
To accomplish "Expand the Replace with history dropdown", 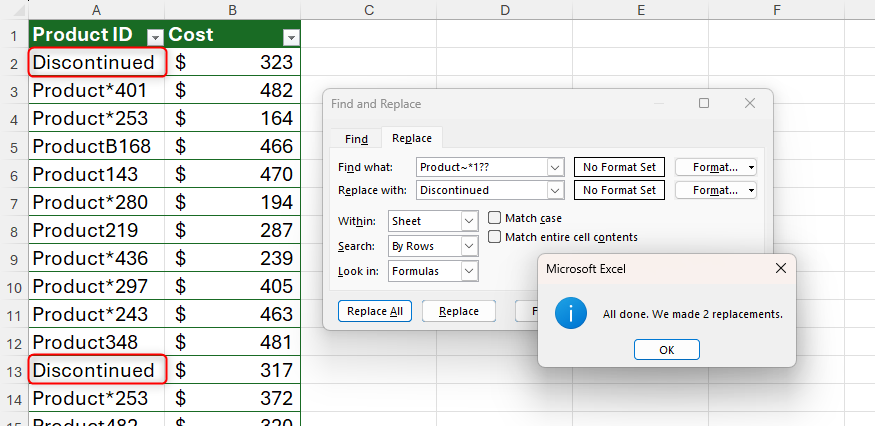I will (555, 190).
